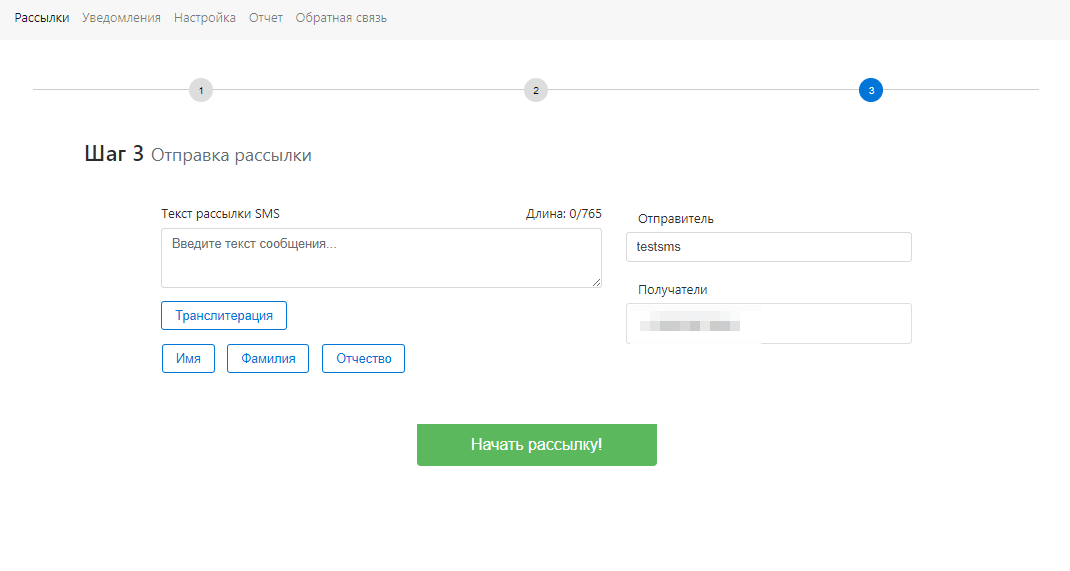Open Обратная связь link

341,18
